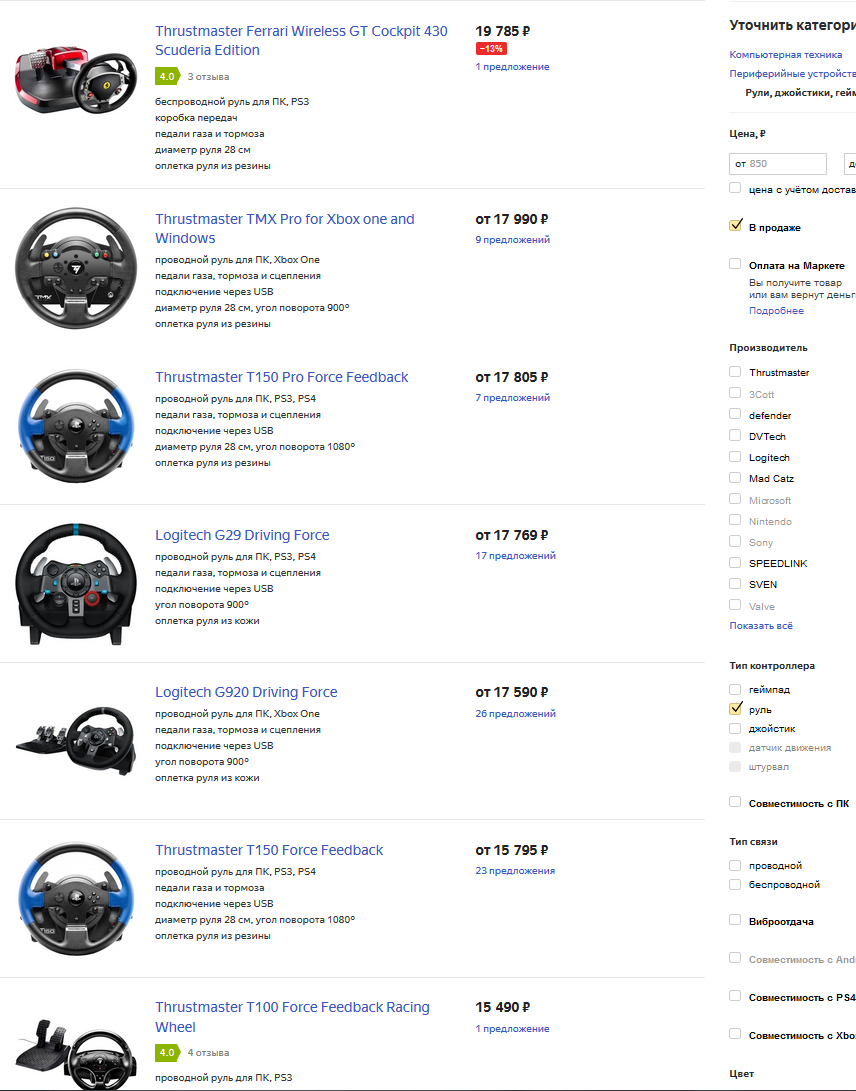View the 9 предложений offers link
Viewport: 856px width, 1091px height.
pyautogui.click(x=513, y=239)
